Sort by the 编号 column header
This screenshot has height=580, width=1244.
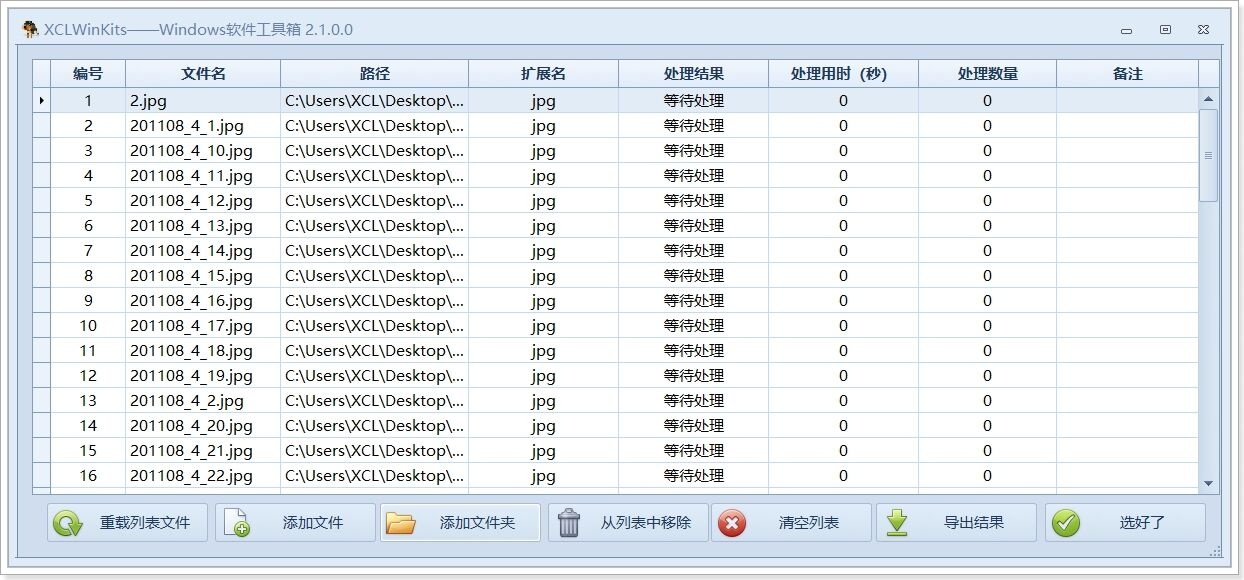click(88, 74)
